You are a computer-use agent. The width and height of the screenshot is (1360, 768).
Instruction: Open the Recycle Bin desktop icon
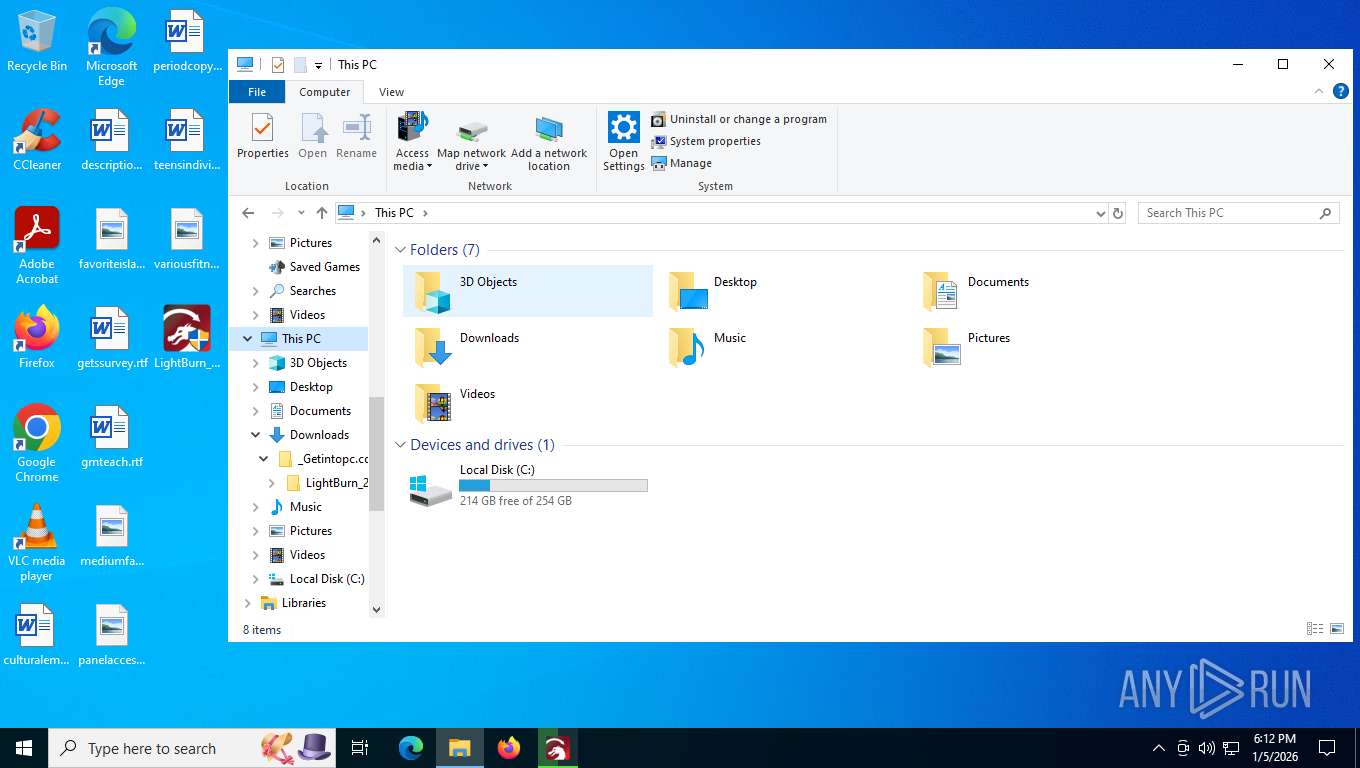37,42
